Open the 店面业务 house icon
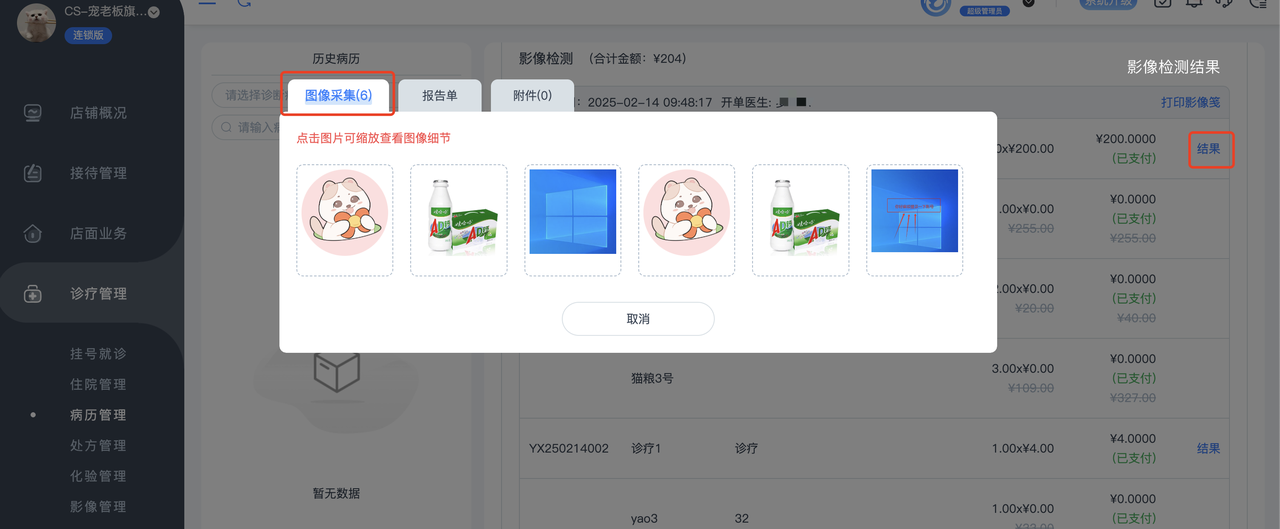This screenshot has width=1280, height=529. point(33,233)
